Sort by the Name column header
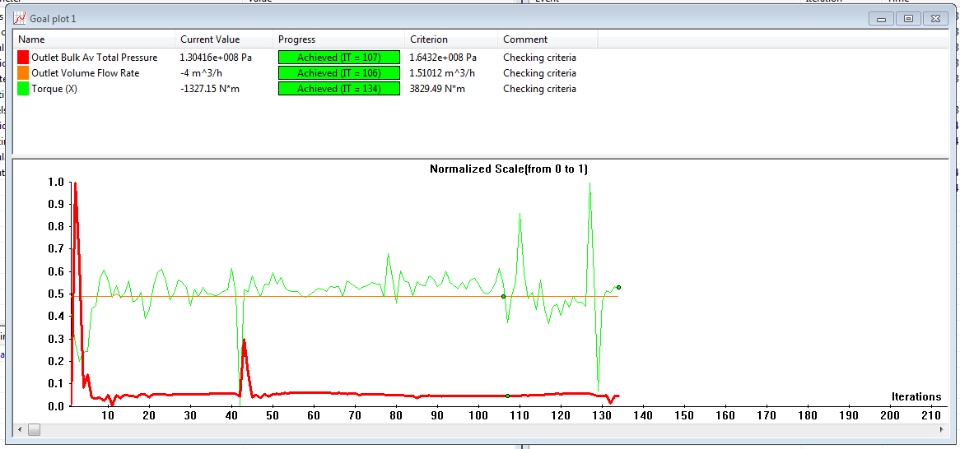The height and width of the screenshot is (449, 960). point(94,39)
